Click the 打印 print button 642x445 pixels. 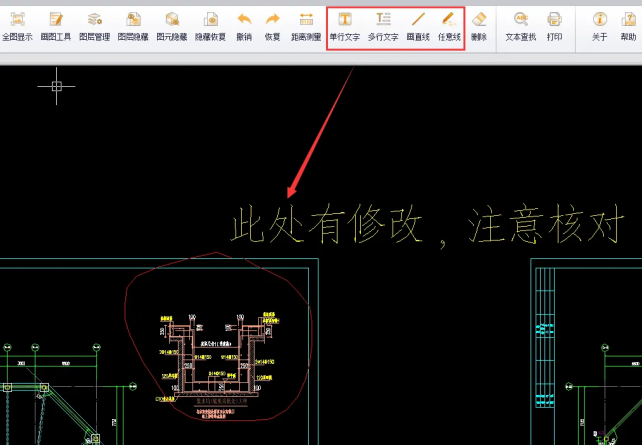click(x=554, y=25)
